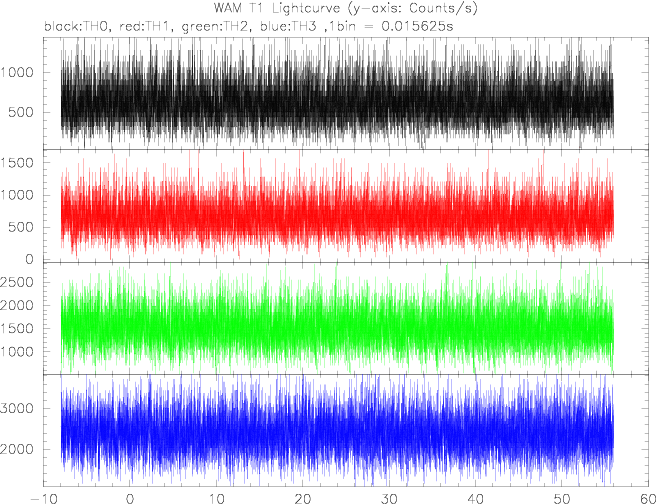The image size is (657, 504).
Task: Select the black TH0 lightcurve panel
Action: pos(346,93)
